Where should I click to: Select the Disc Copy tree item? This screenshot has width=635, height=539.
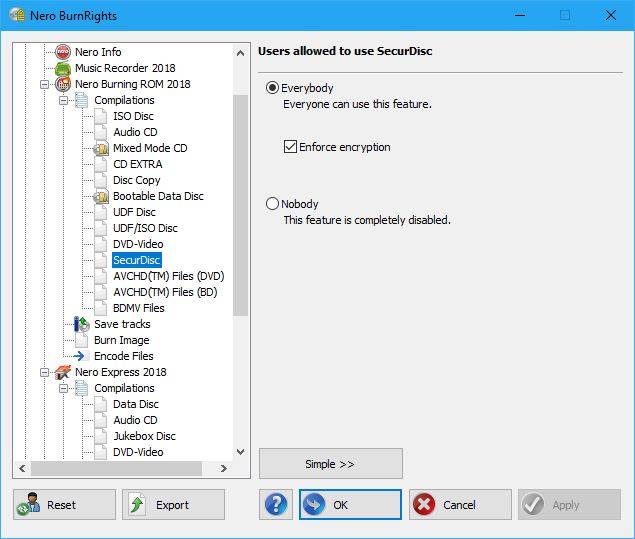pos(137,180)
